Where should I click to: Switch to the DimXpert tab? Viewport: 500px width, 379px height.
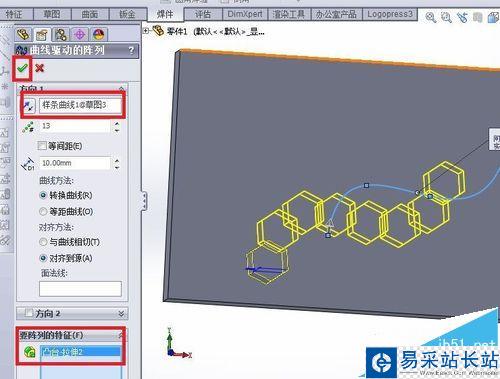click(x=245, y=14)
